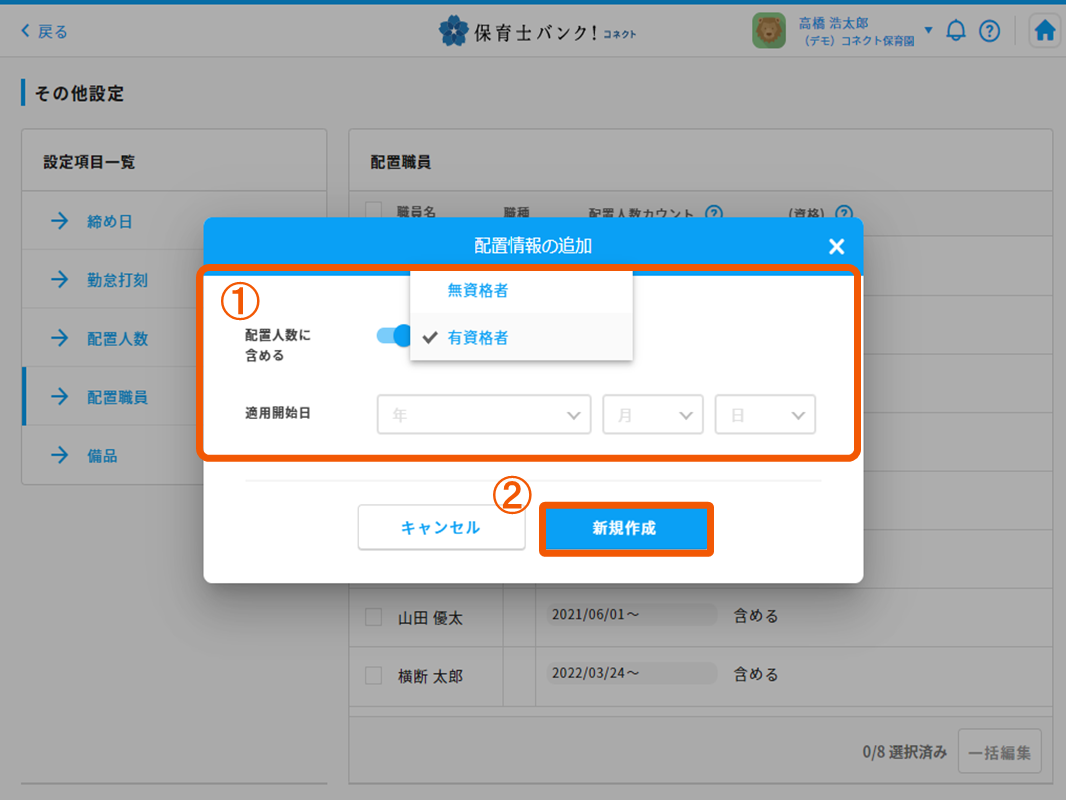This screenshot has height=800, width=1067.
Task: Open the 締め日 settings item
Action: (109, 222)
